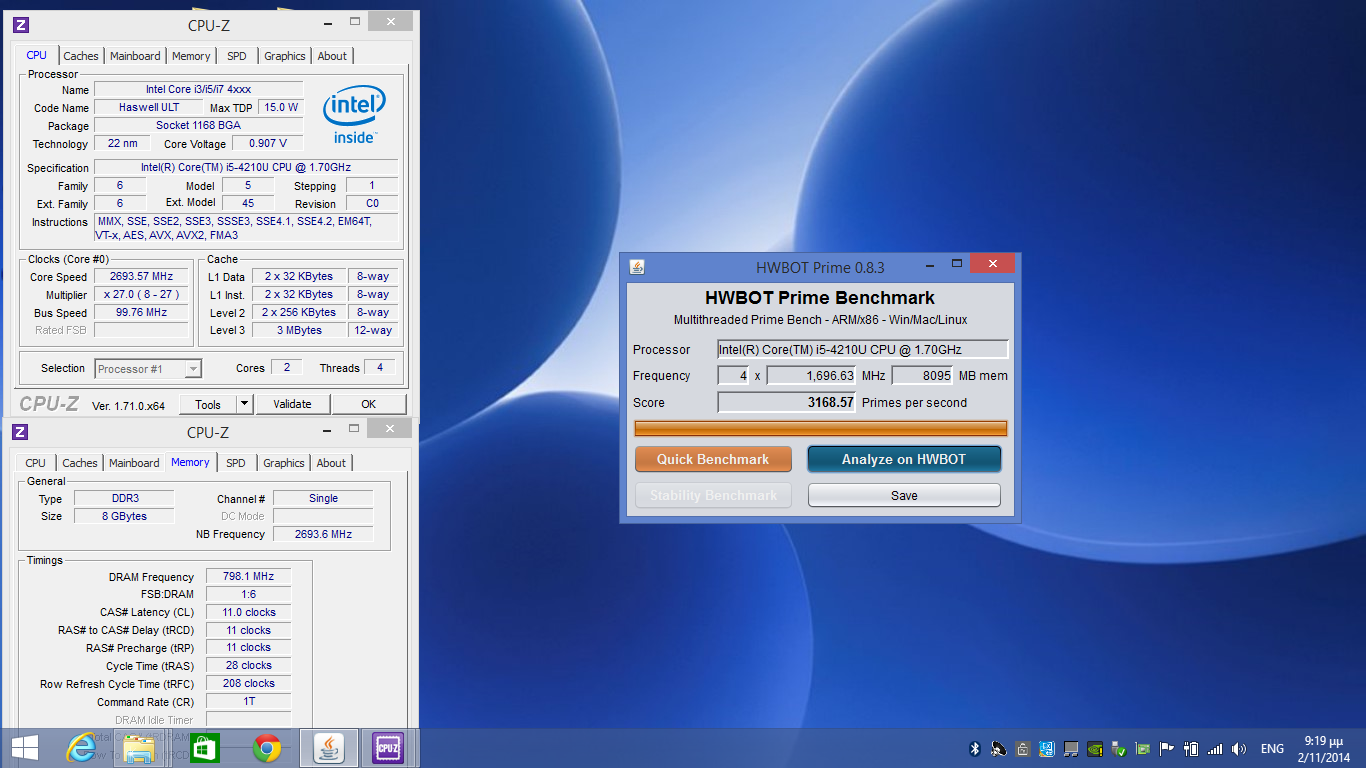Viewport: 1366px width, 768px height.
Task: Launch Google Chrome from taskbar
Action: [266, 748]
